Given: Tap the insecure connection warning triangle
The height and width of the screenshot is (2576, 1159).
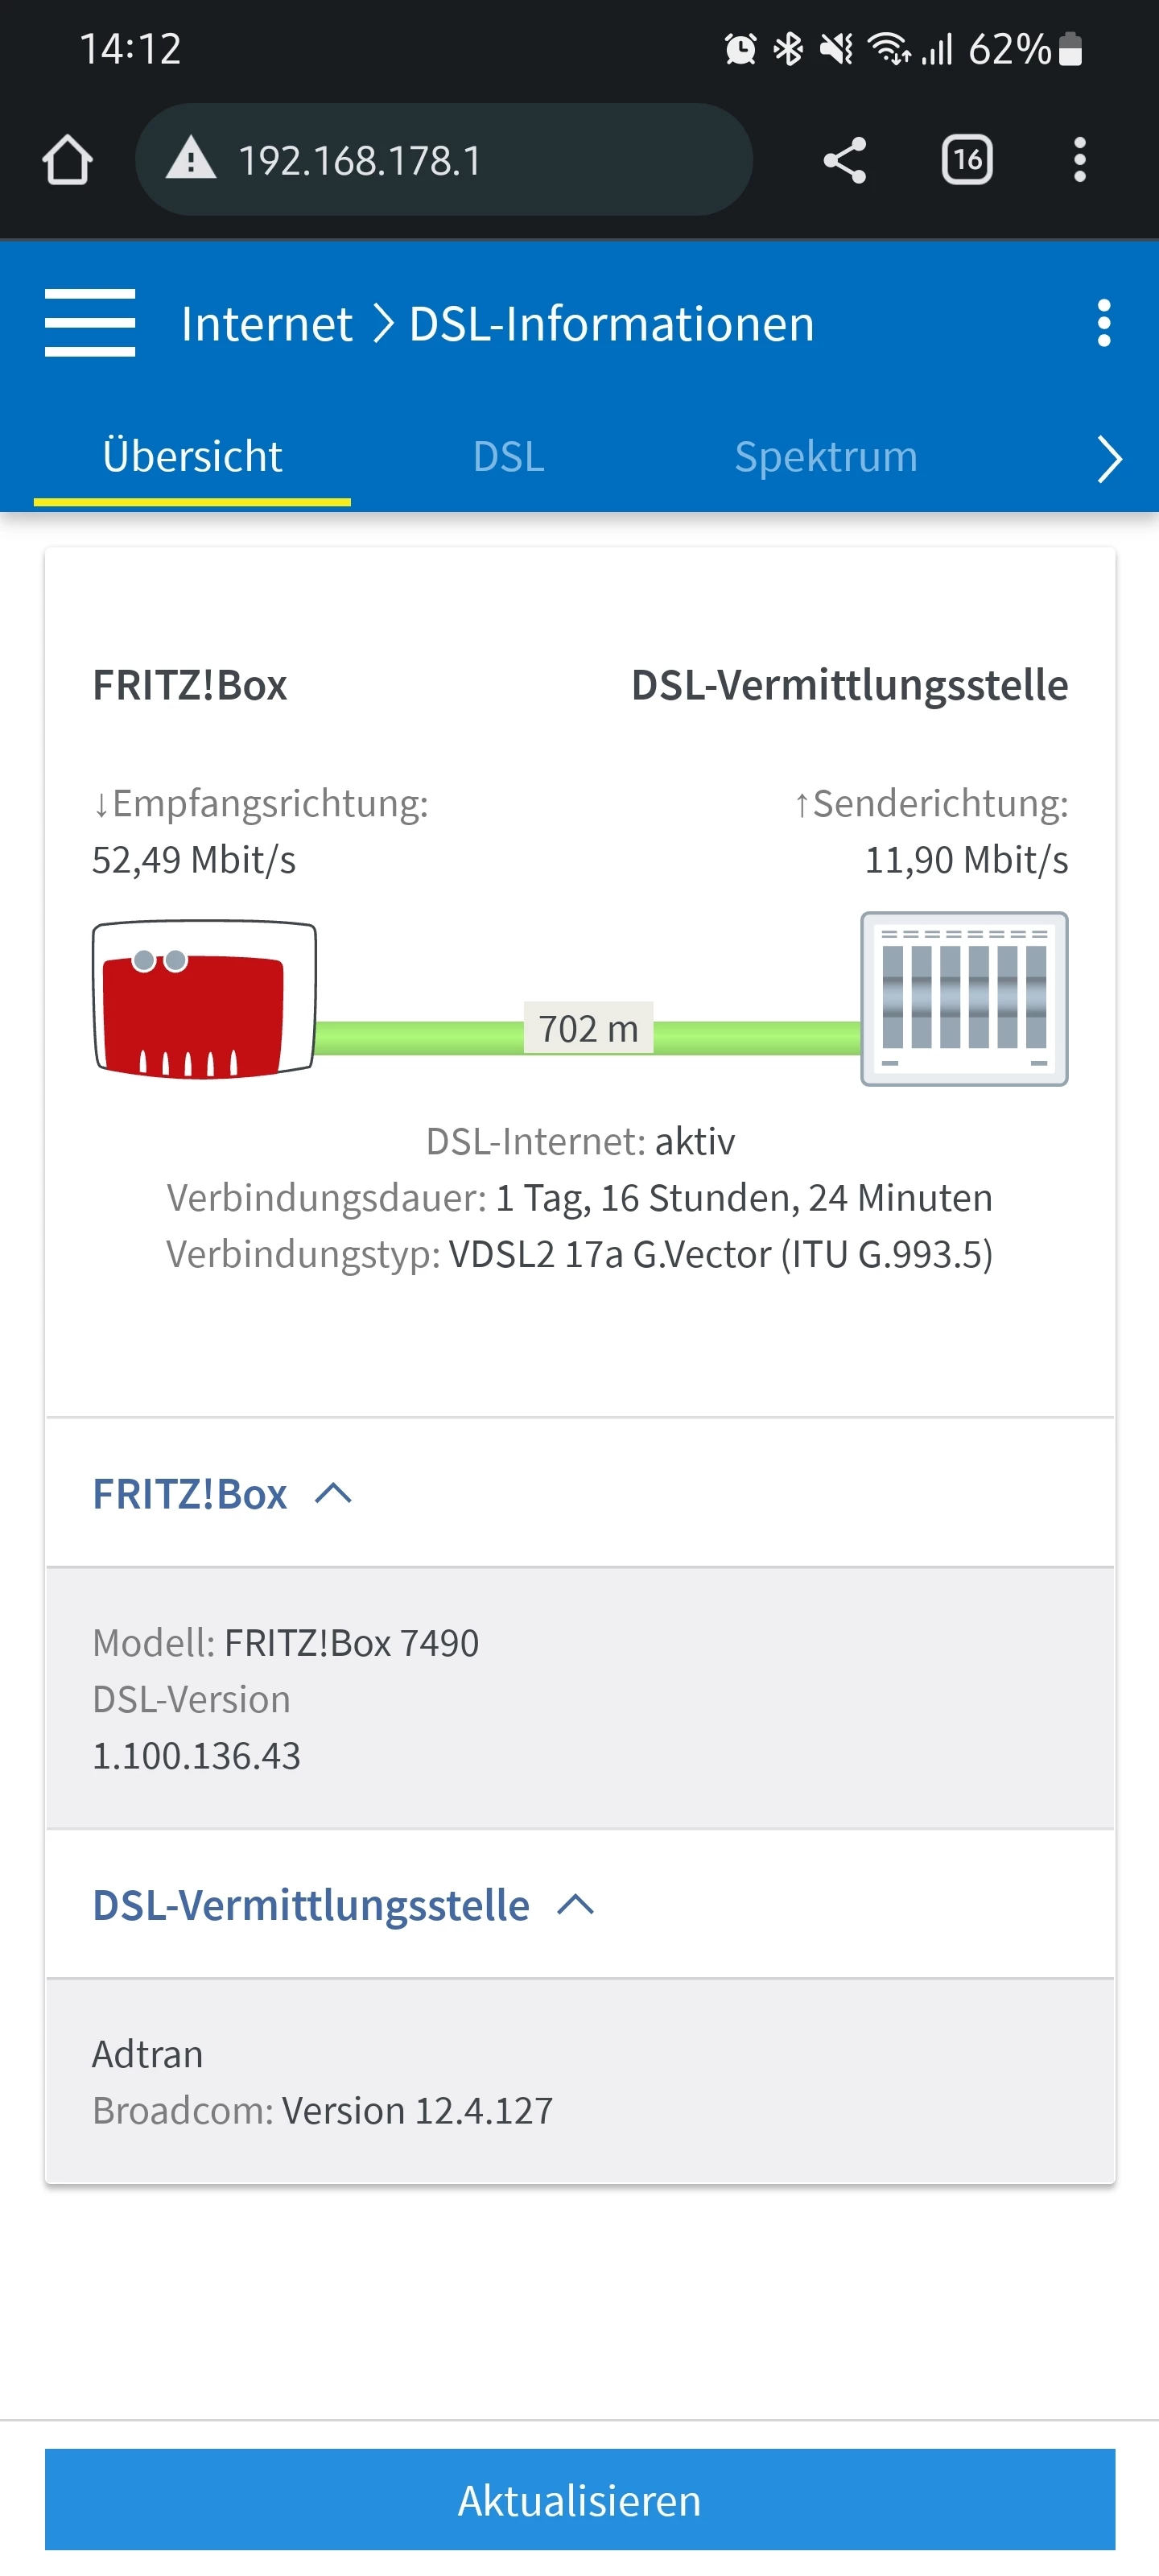Looking at the screenshot, I should click(x=191, y=160).
